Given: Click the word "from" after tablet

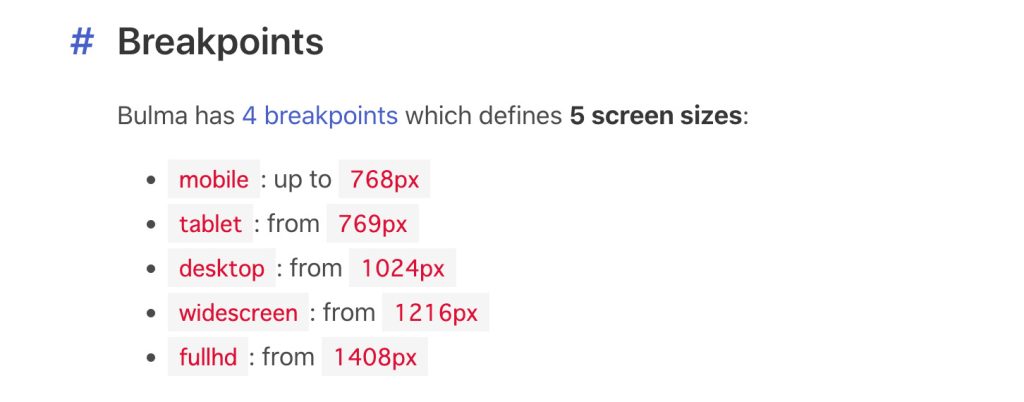Looking at the screenshot, I should pos(293,224).
